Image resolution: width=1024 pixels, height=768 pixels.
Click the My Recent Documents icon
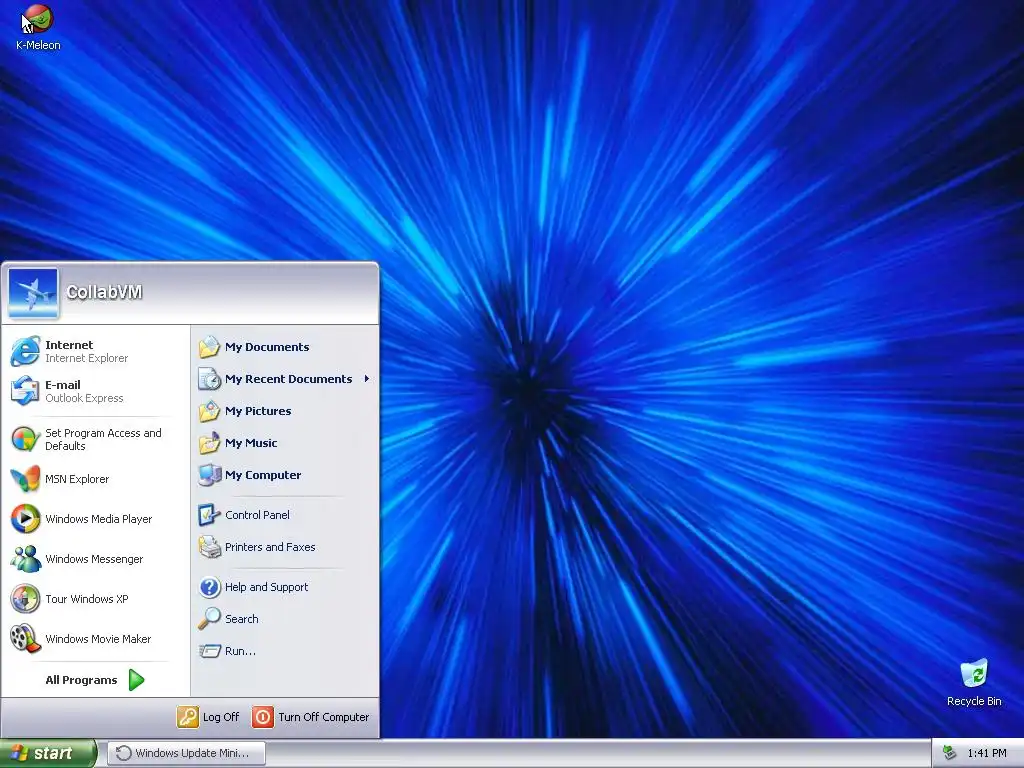click(210, 379)
